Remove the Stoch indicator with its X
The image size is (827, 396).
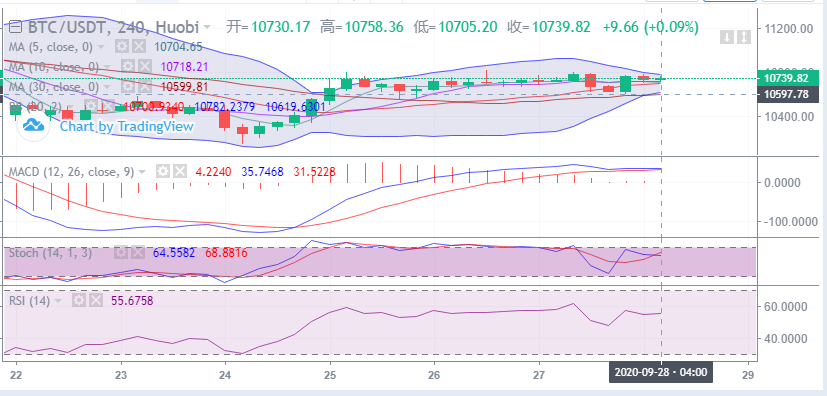pyautogui.click(x=138, y=253)
